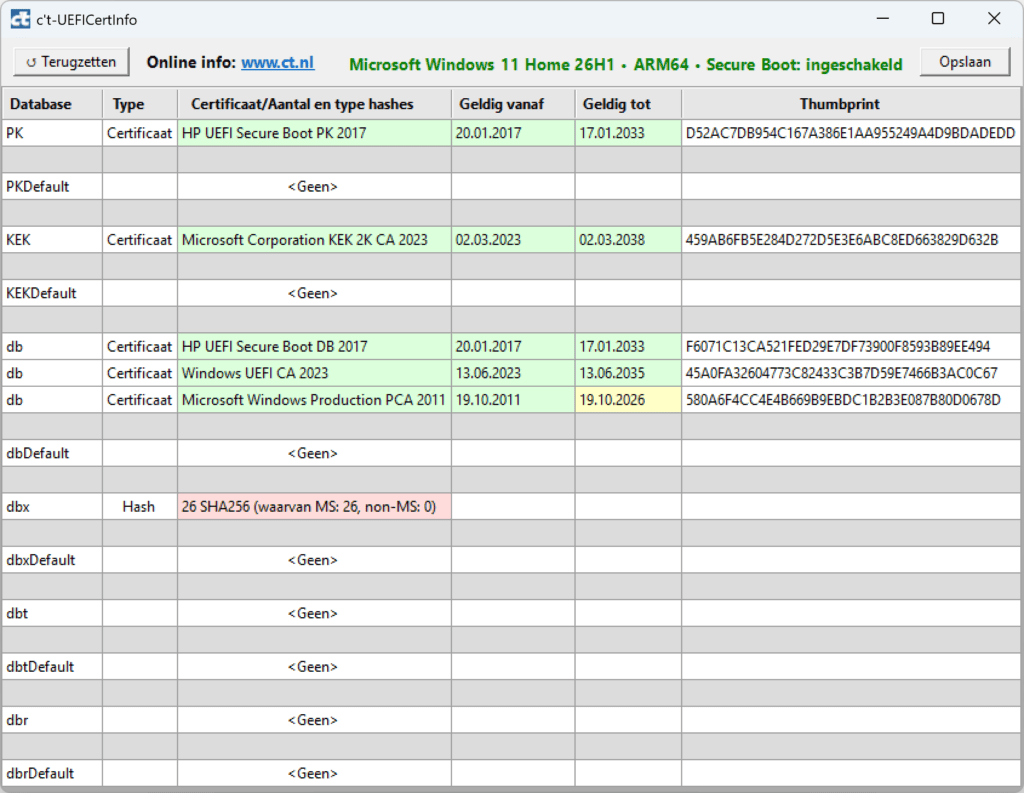Click the thumbprint 580A6F4CC4E4... cell

pyautogui.click(x=851, y=400)
